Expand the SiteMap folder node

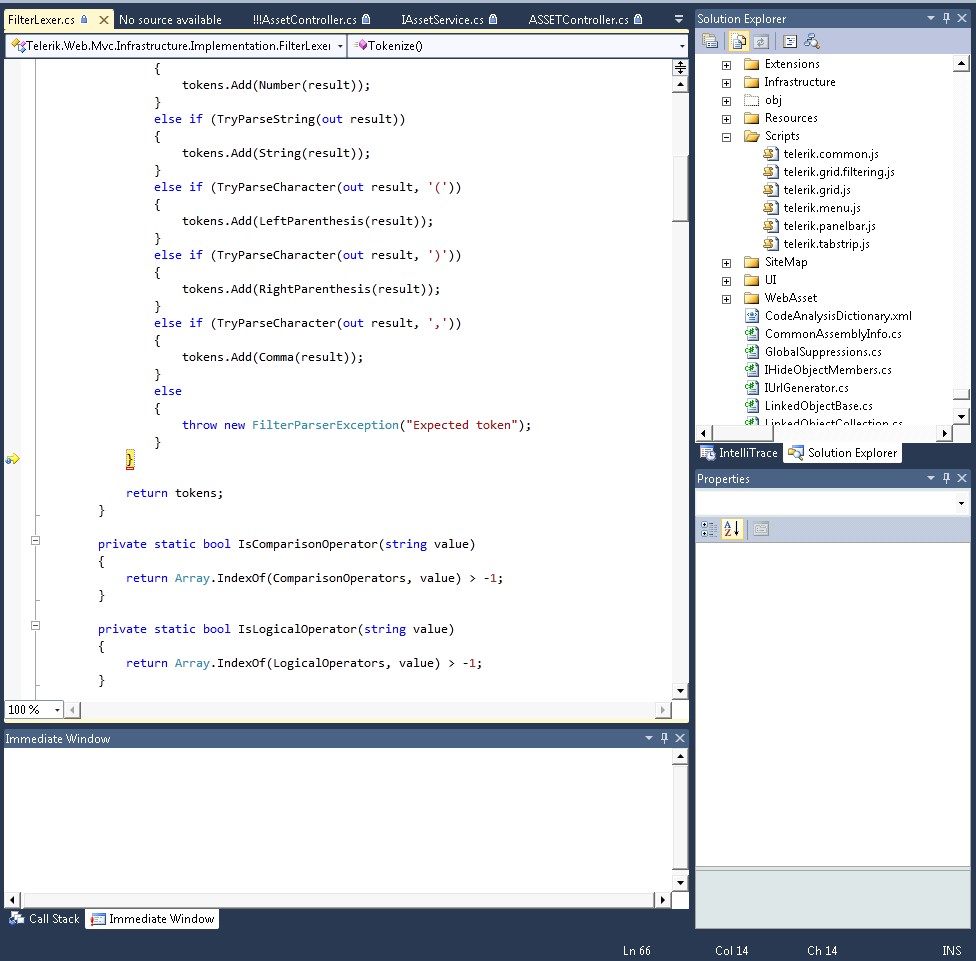[726, 263]
